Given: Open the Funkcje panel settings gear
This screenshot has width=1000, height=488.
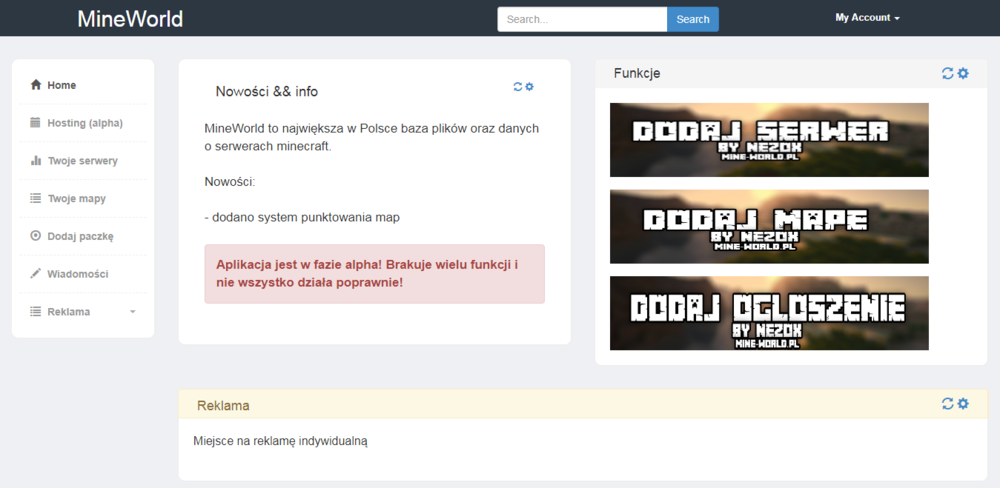Looking at the screenshot, I should [x=963, y=73].
